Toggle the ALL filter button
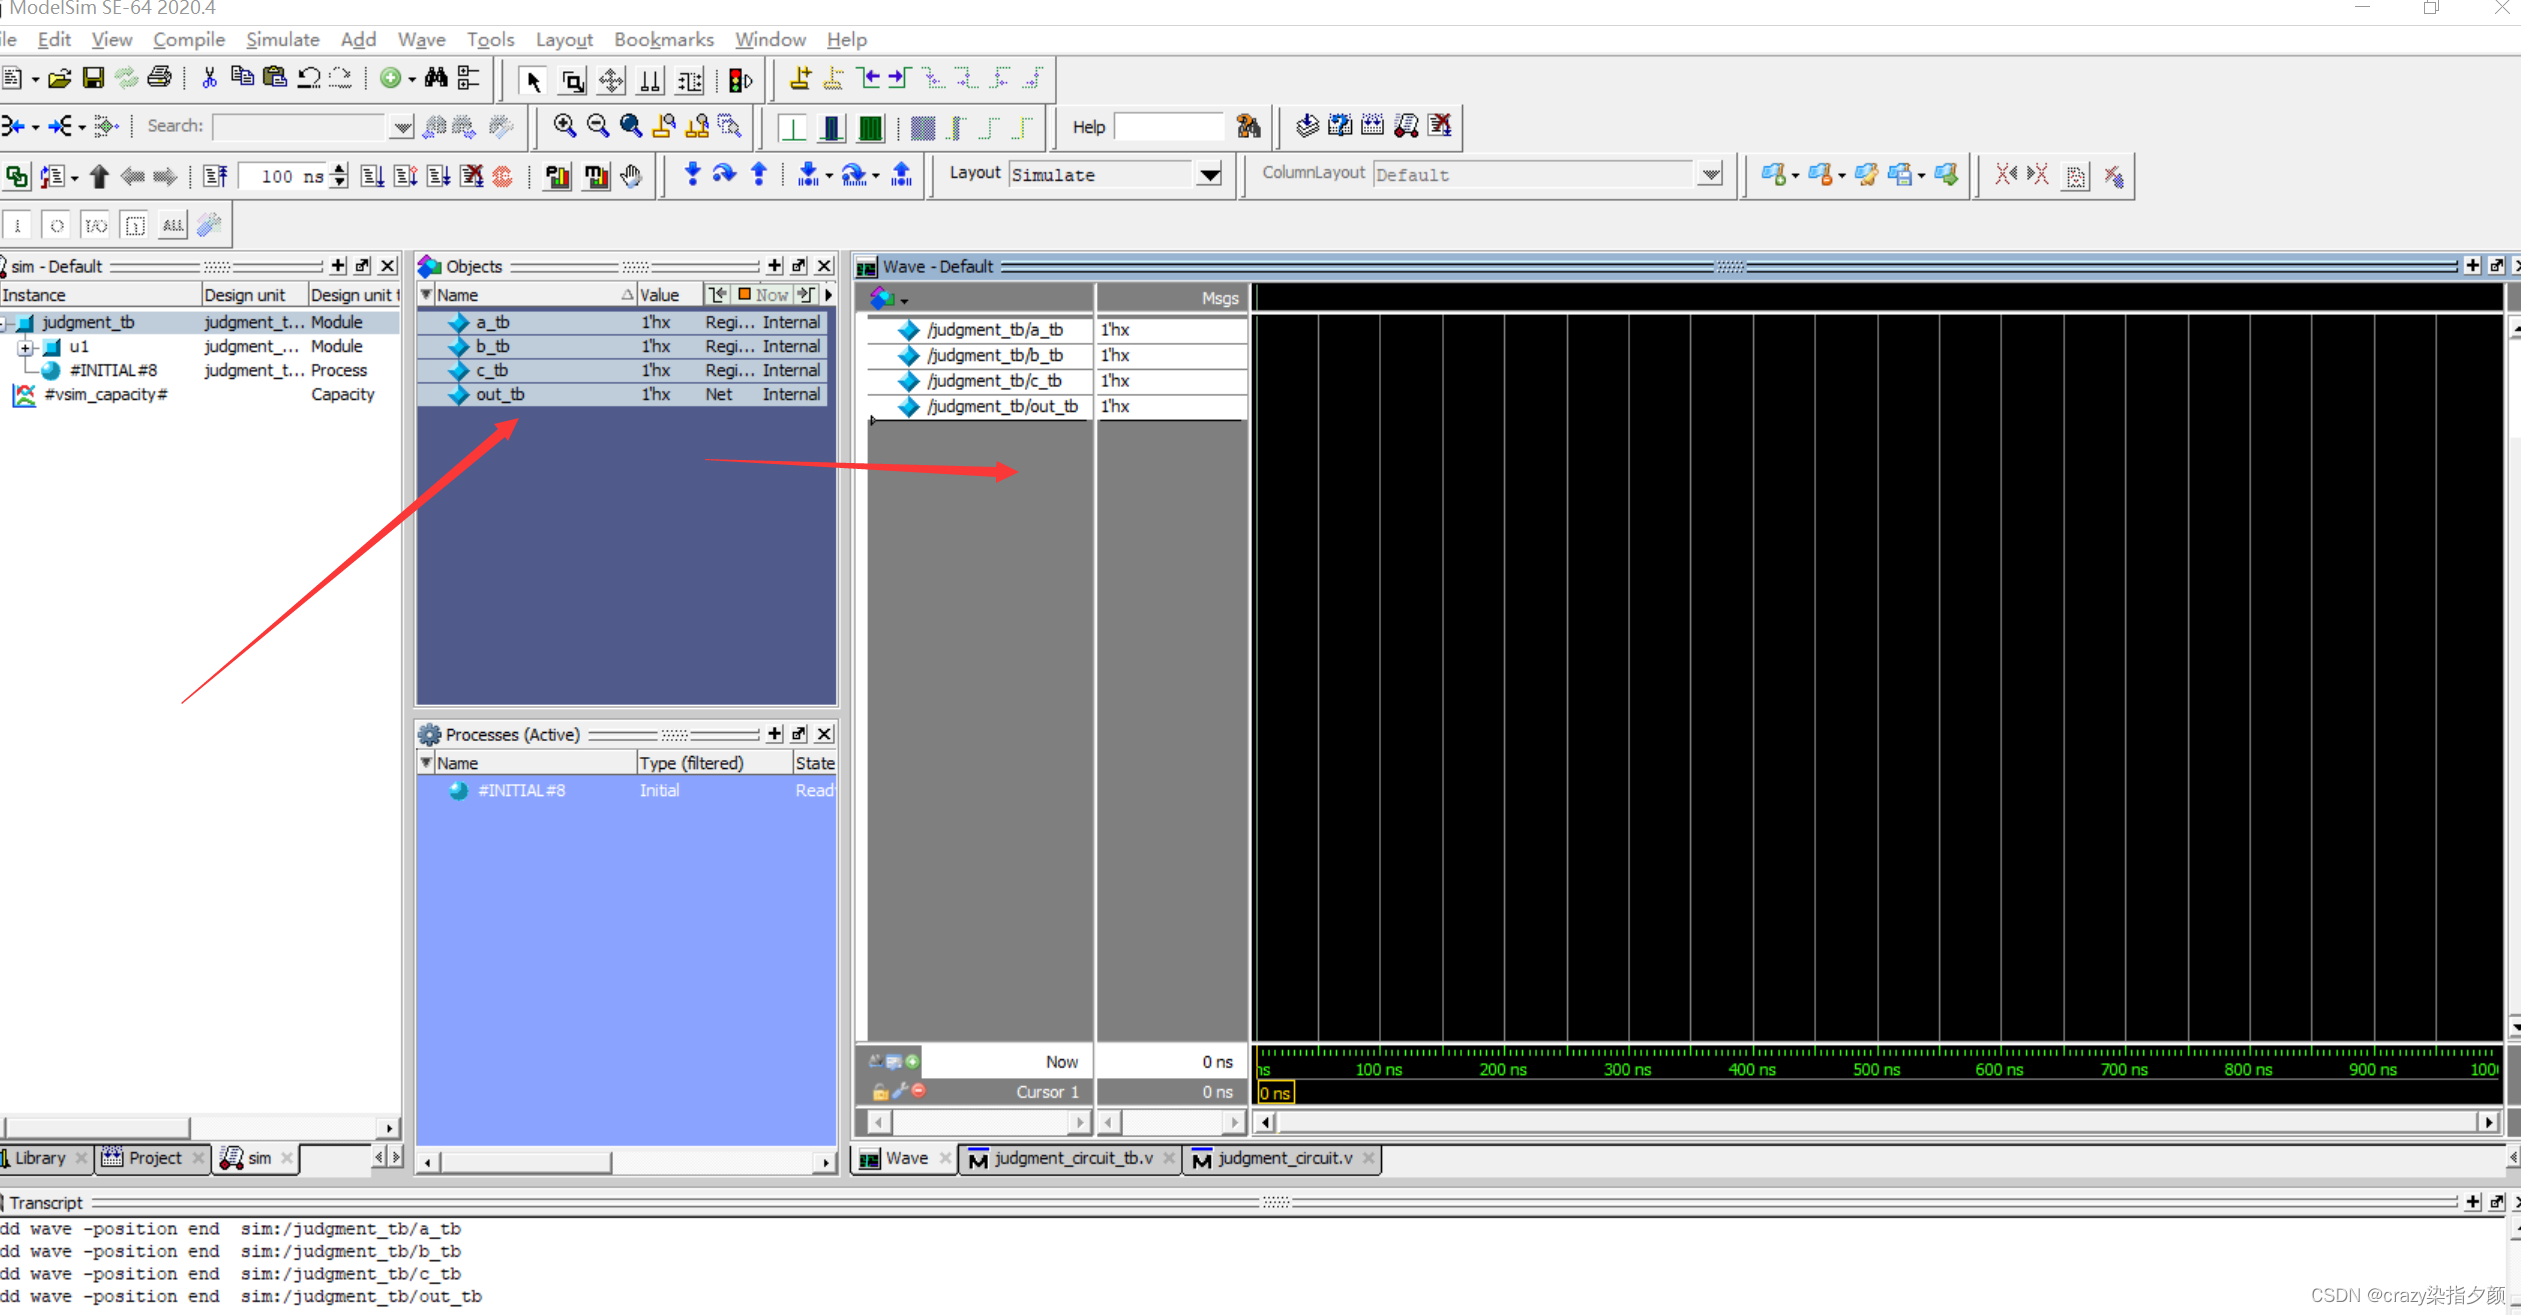Image resolution: width=2521 pixels, height=1315 pixels. click(x=173, y=225)
